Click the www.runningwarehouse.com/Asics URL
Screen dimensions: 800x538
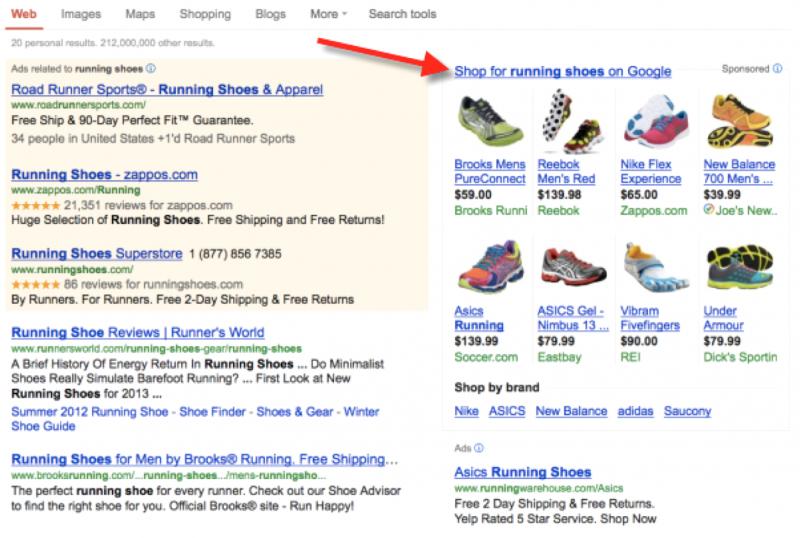pos(539,488)
